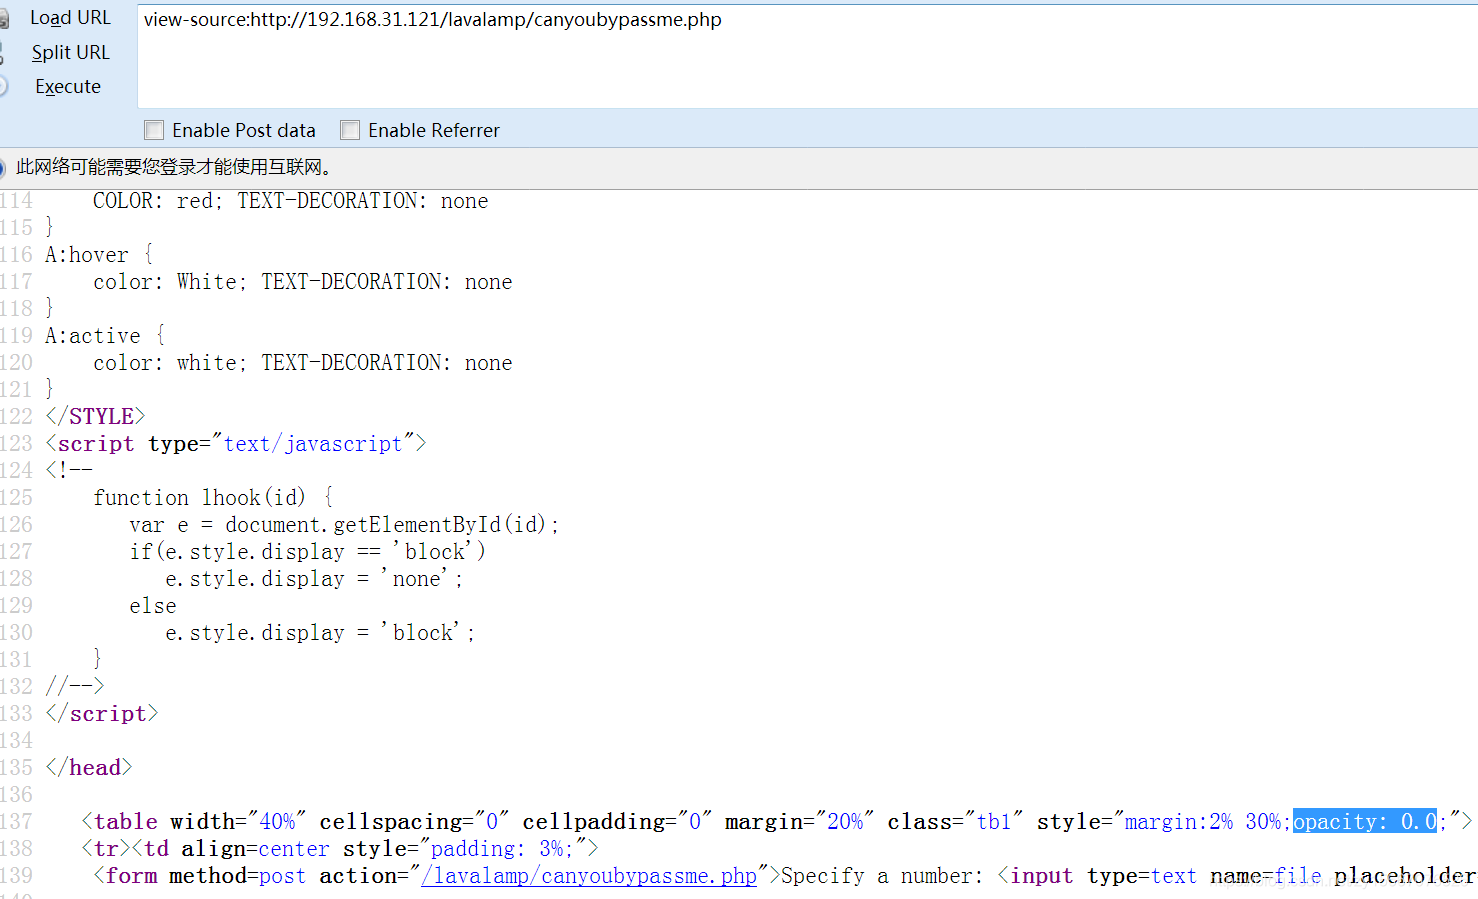Click the network login notification icon
1478x899 pixels.
click(x=3, y=167)
